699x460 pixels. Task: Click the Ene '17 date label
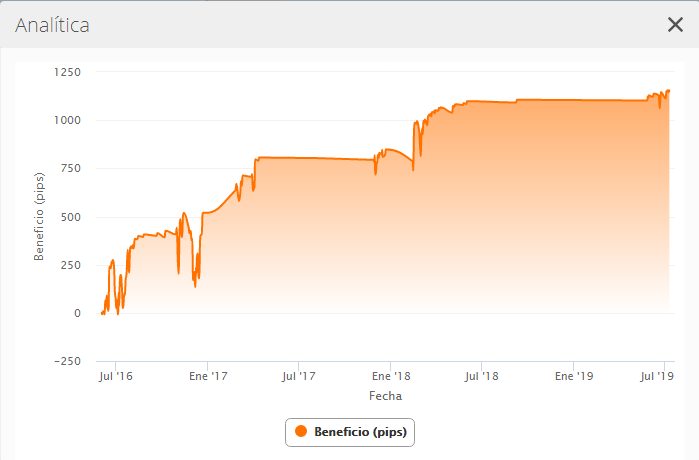(208, 376)
